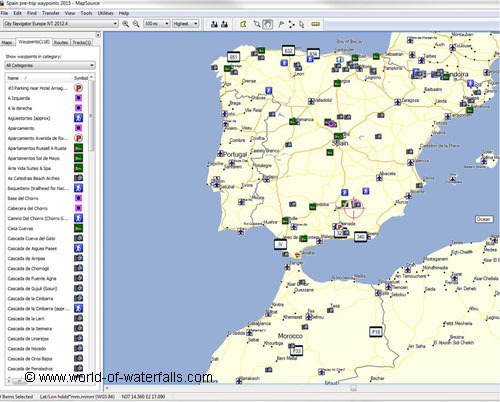
Task: Open the Utilities menu
Action: [105, 13]
